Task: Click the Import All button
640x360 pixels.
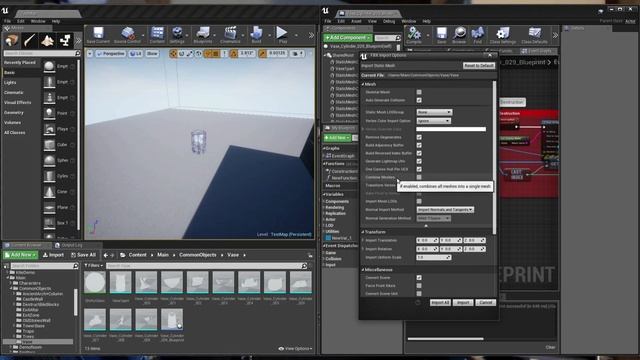Action: (440, 302)
